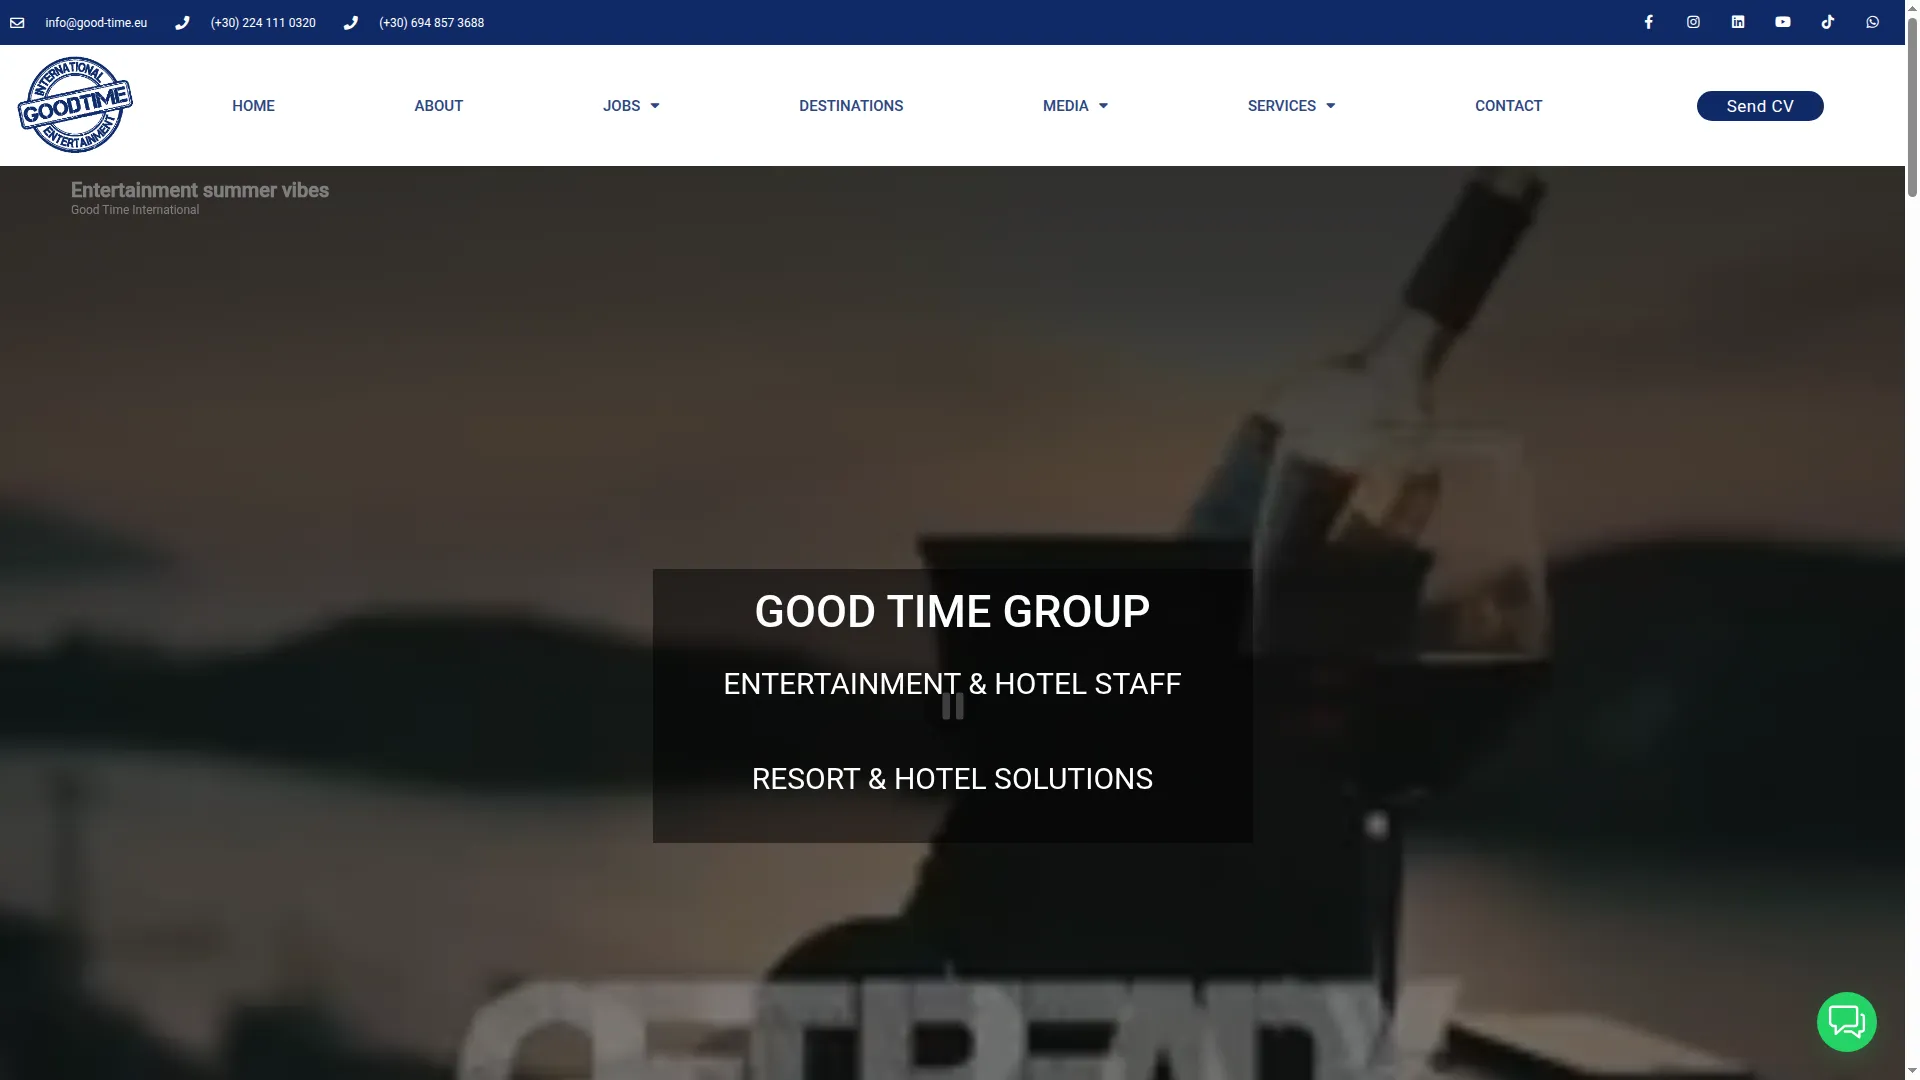Open the JOBS menu item

tap(621, 106)
